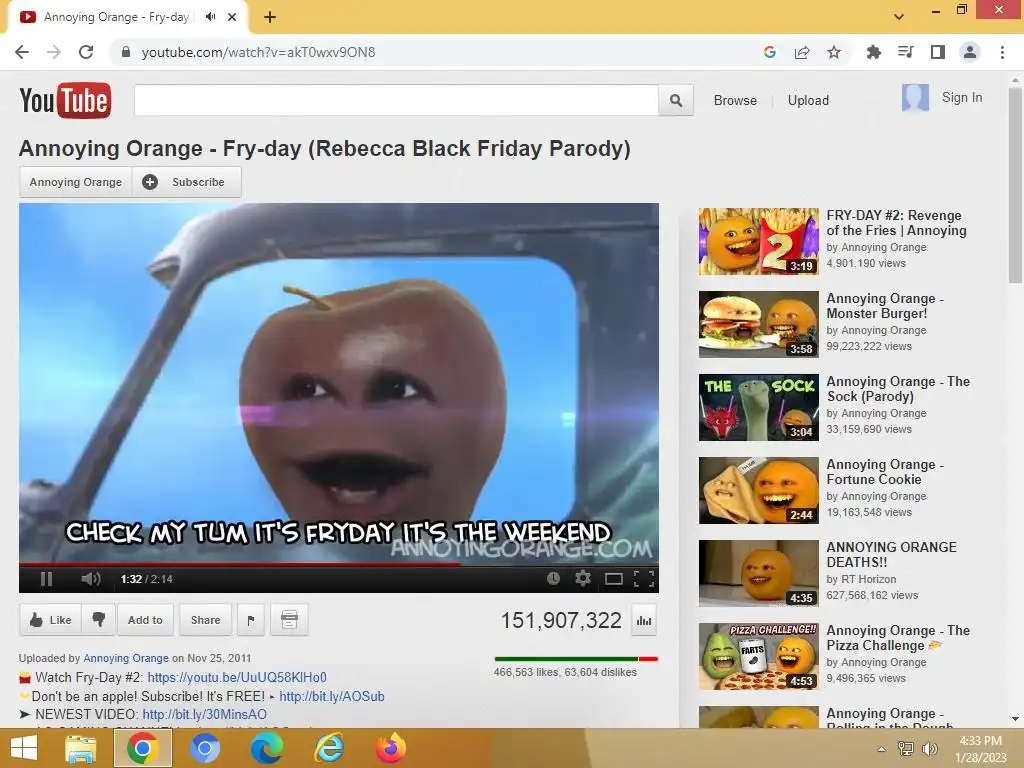Go to Browse
Screen dimensions: 1024x768
coord(735,101)
